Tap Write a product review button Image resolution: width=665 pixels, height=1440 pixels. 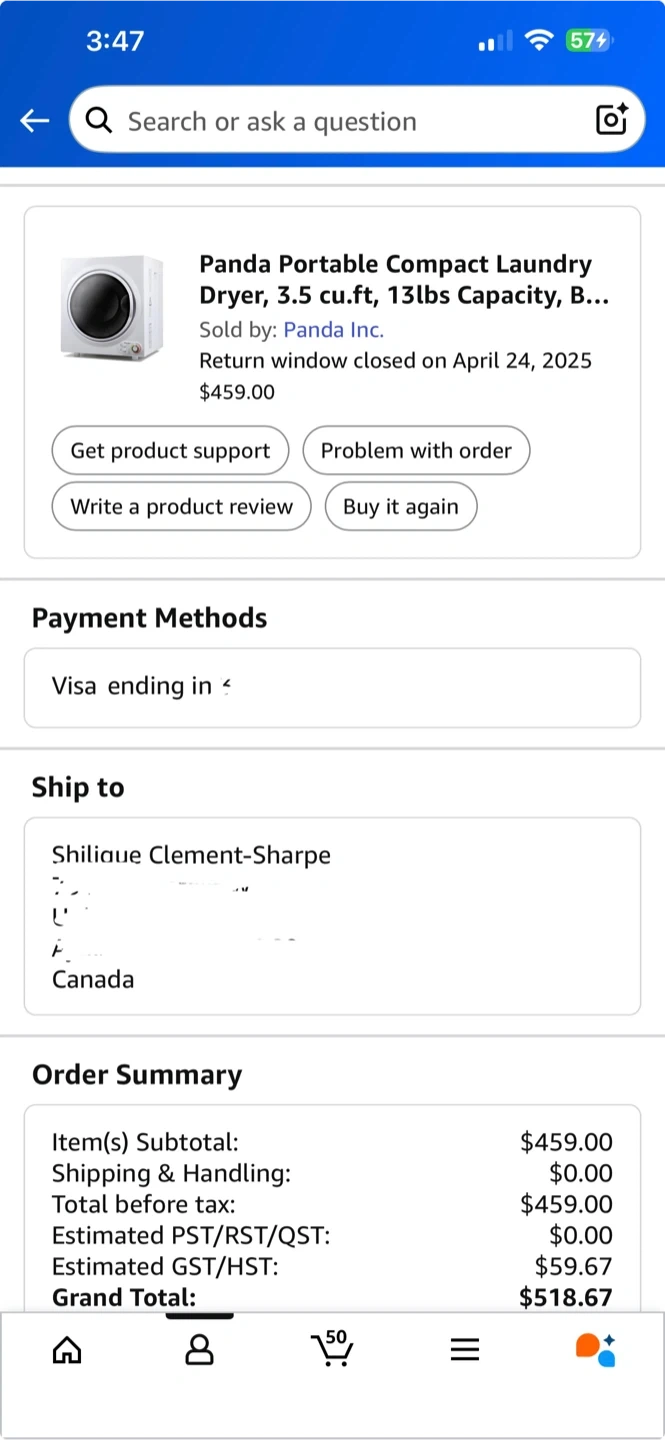pos(181,507)
